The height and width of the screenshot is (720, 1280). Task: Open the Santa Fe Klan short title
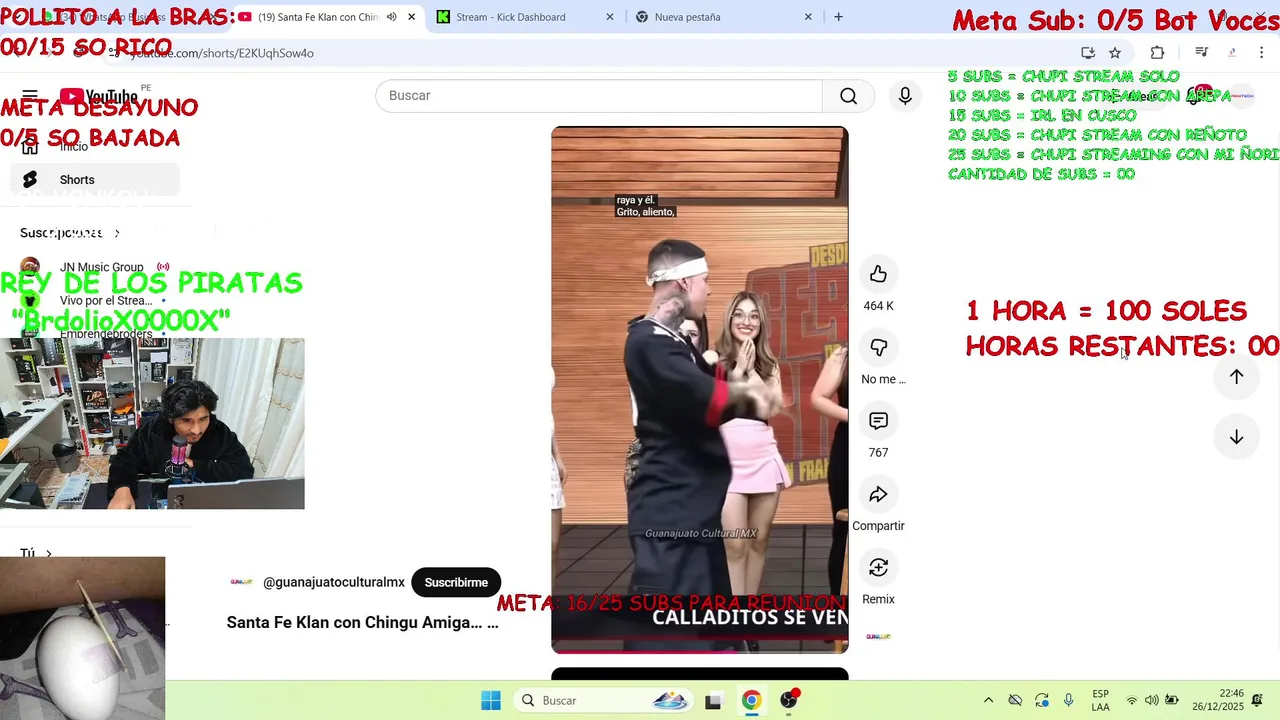click(362, 623)
